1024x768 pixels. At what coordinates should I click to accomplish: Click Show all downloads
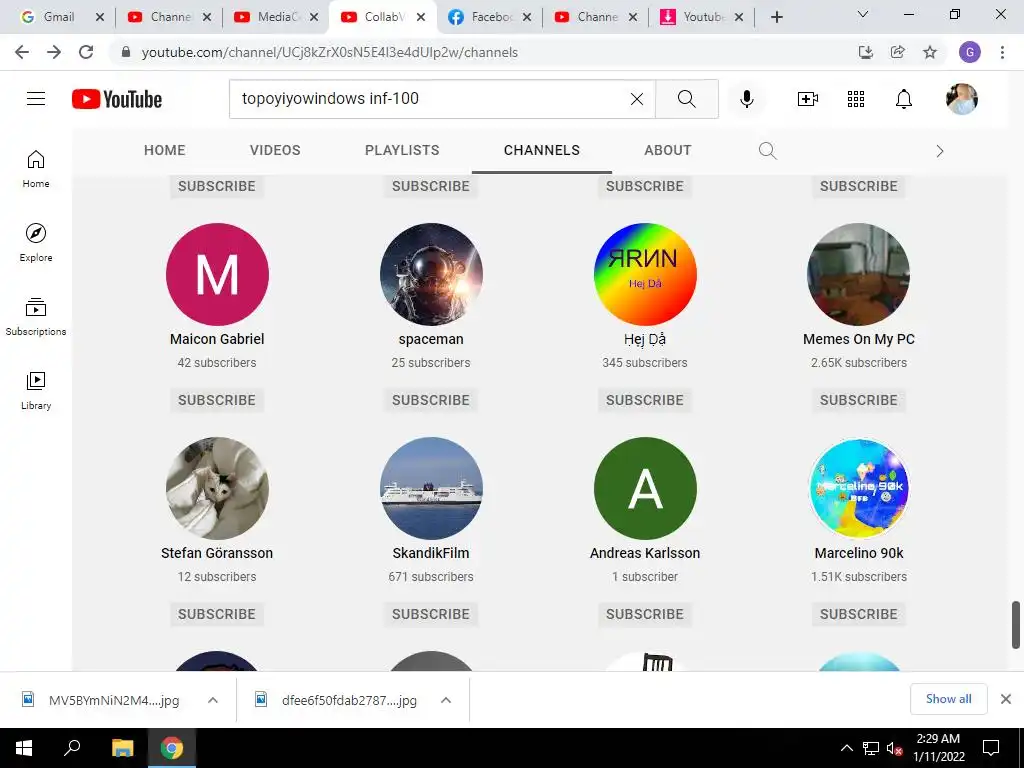(948, 699)
